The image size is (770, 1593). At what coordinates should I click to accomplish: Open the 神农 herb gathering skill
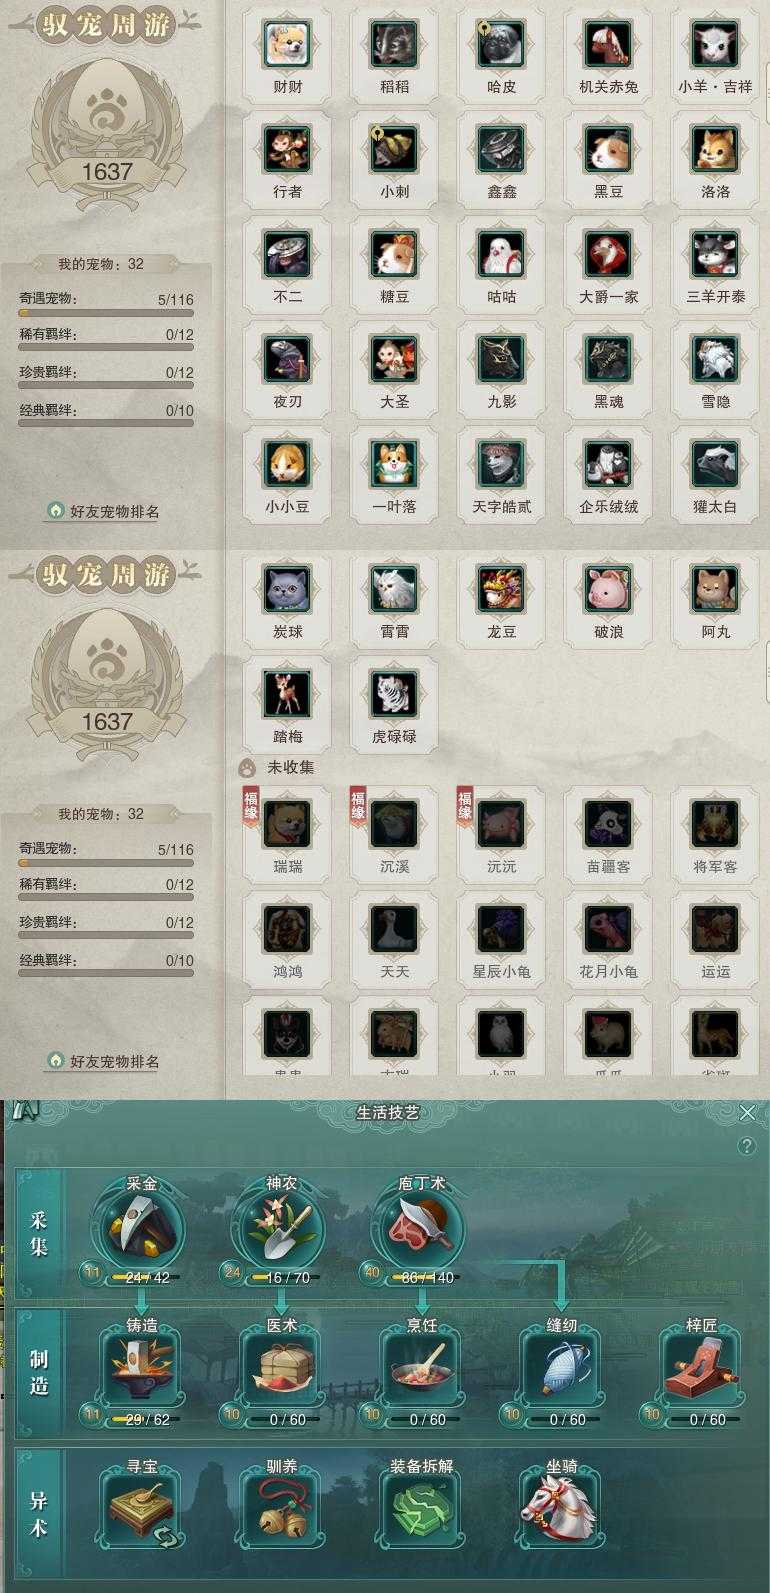(x=281, y=1229)
